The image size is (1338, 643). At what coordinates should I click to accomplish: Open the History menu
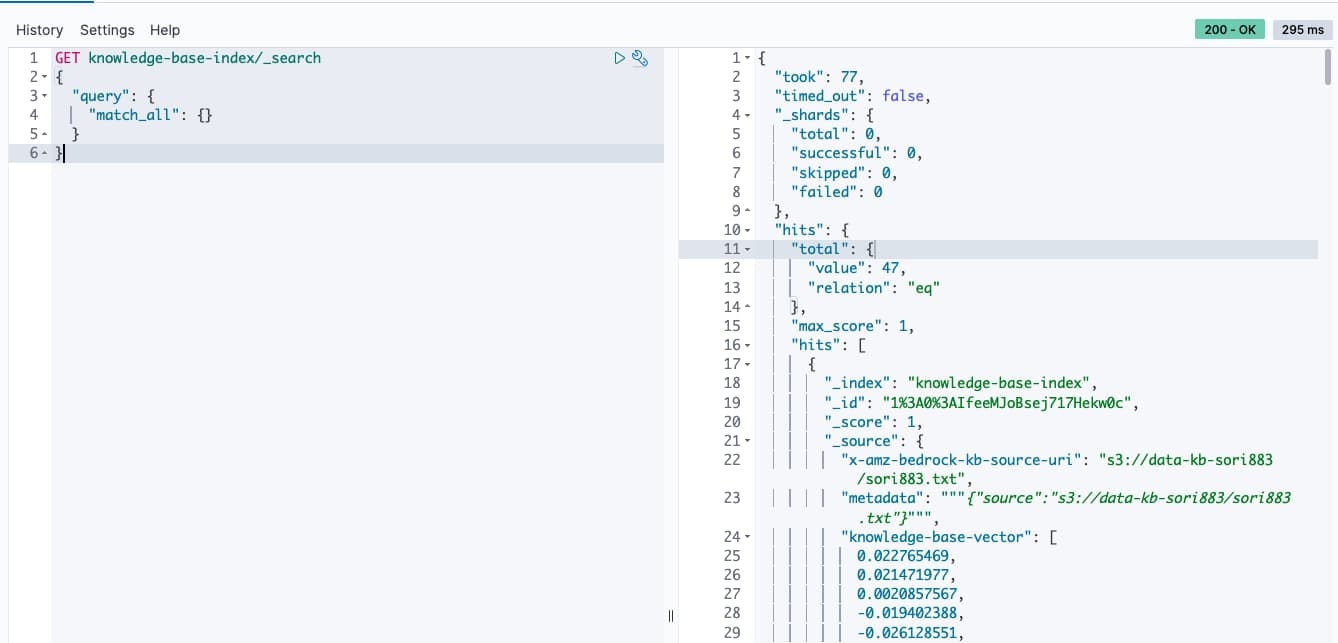[39, 30]
